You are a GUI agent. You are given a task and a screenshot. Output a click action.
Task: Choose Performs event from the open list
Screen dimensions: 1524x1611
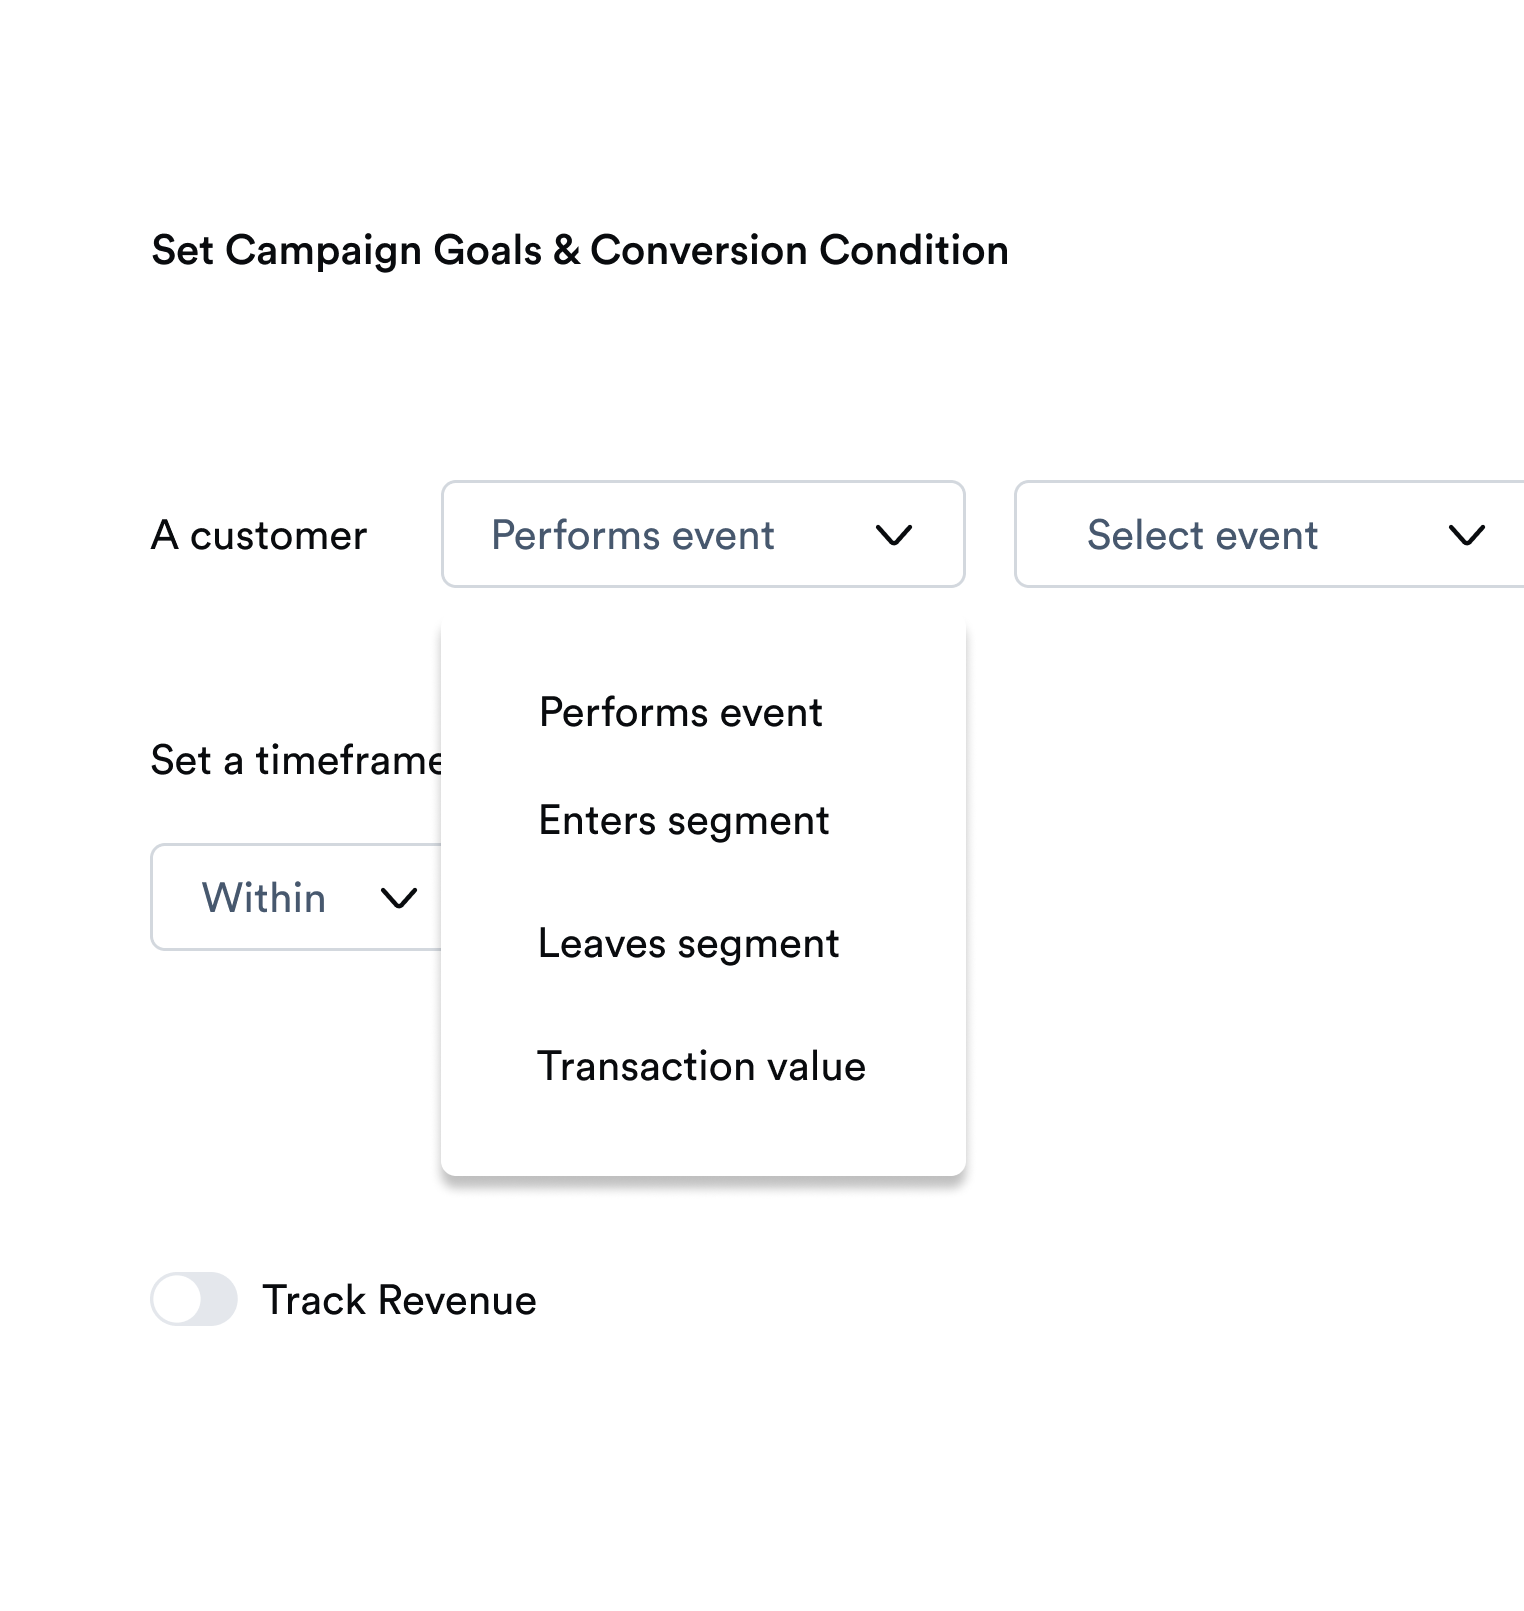(680, 713)
